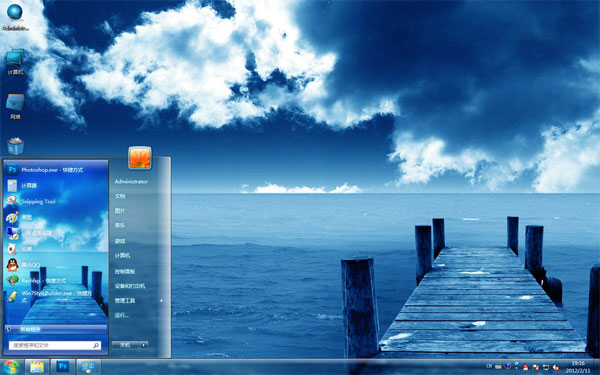The width and height of the screenshot is (600, 375).
Task: Open the Network (网络) desktop icon
Action: [15, 107]
